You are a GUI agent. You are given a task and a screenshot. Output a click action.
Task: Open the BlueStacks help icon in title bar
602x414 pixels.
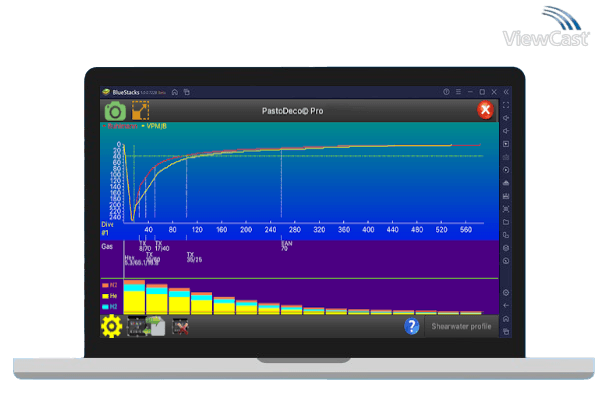click(x=444, y=92)
